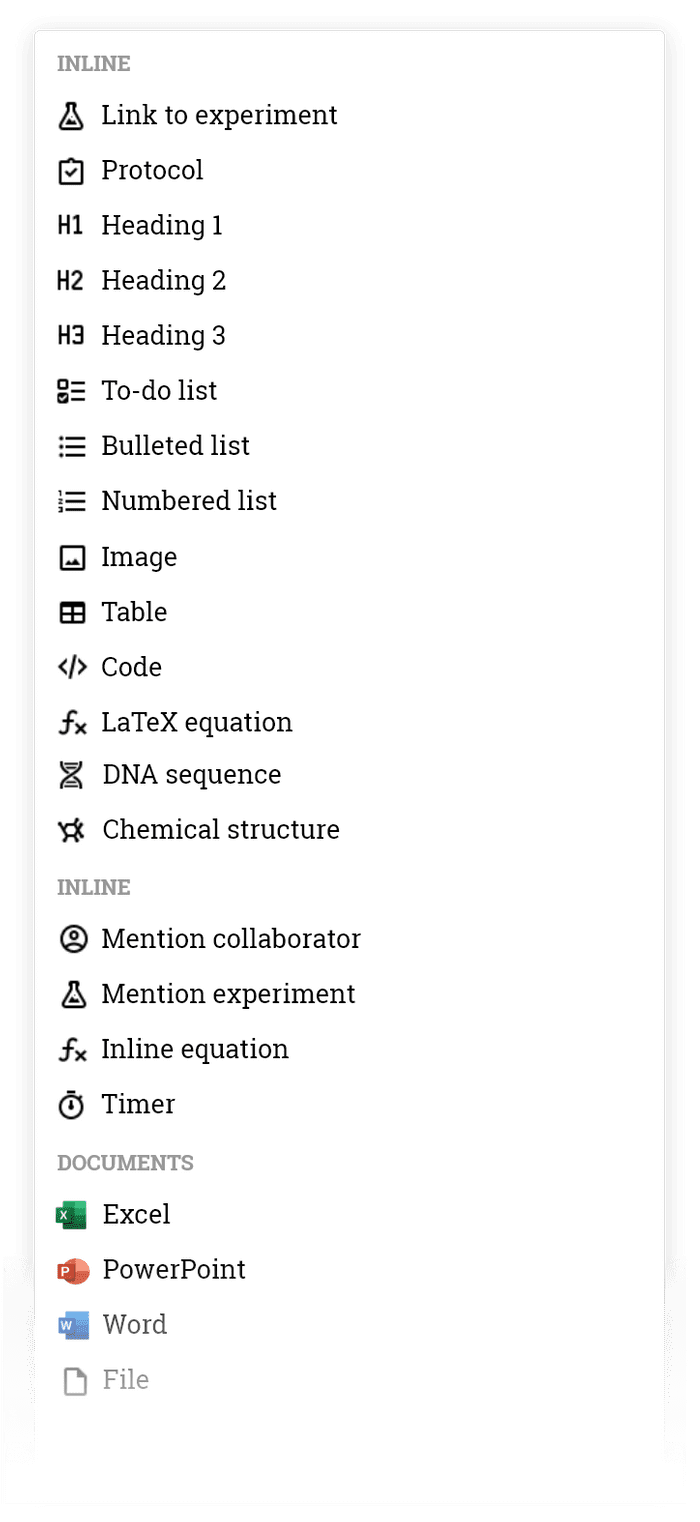Screen dimensions: 700x1522
Task: Click the PowerPoint document icon
Action: point(72,1270)
